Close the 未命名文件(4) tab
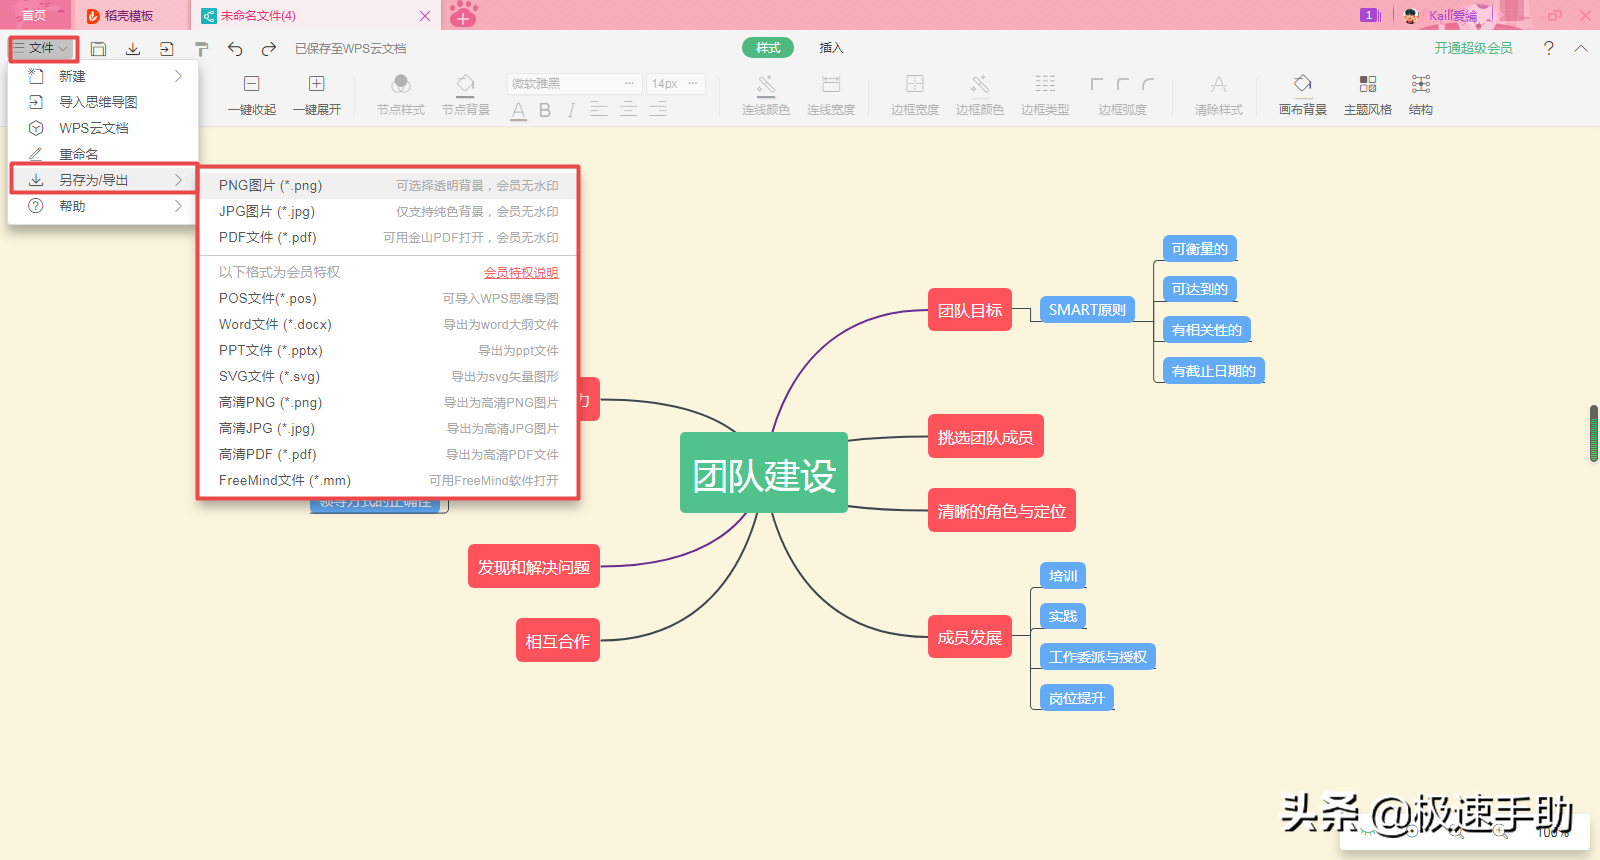 pos(425,16)
